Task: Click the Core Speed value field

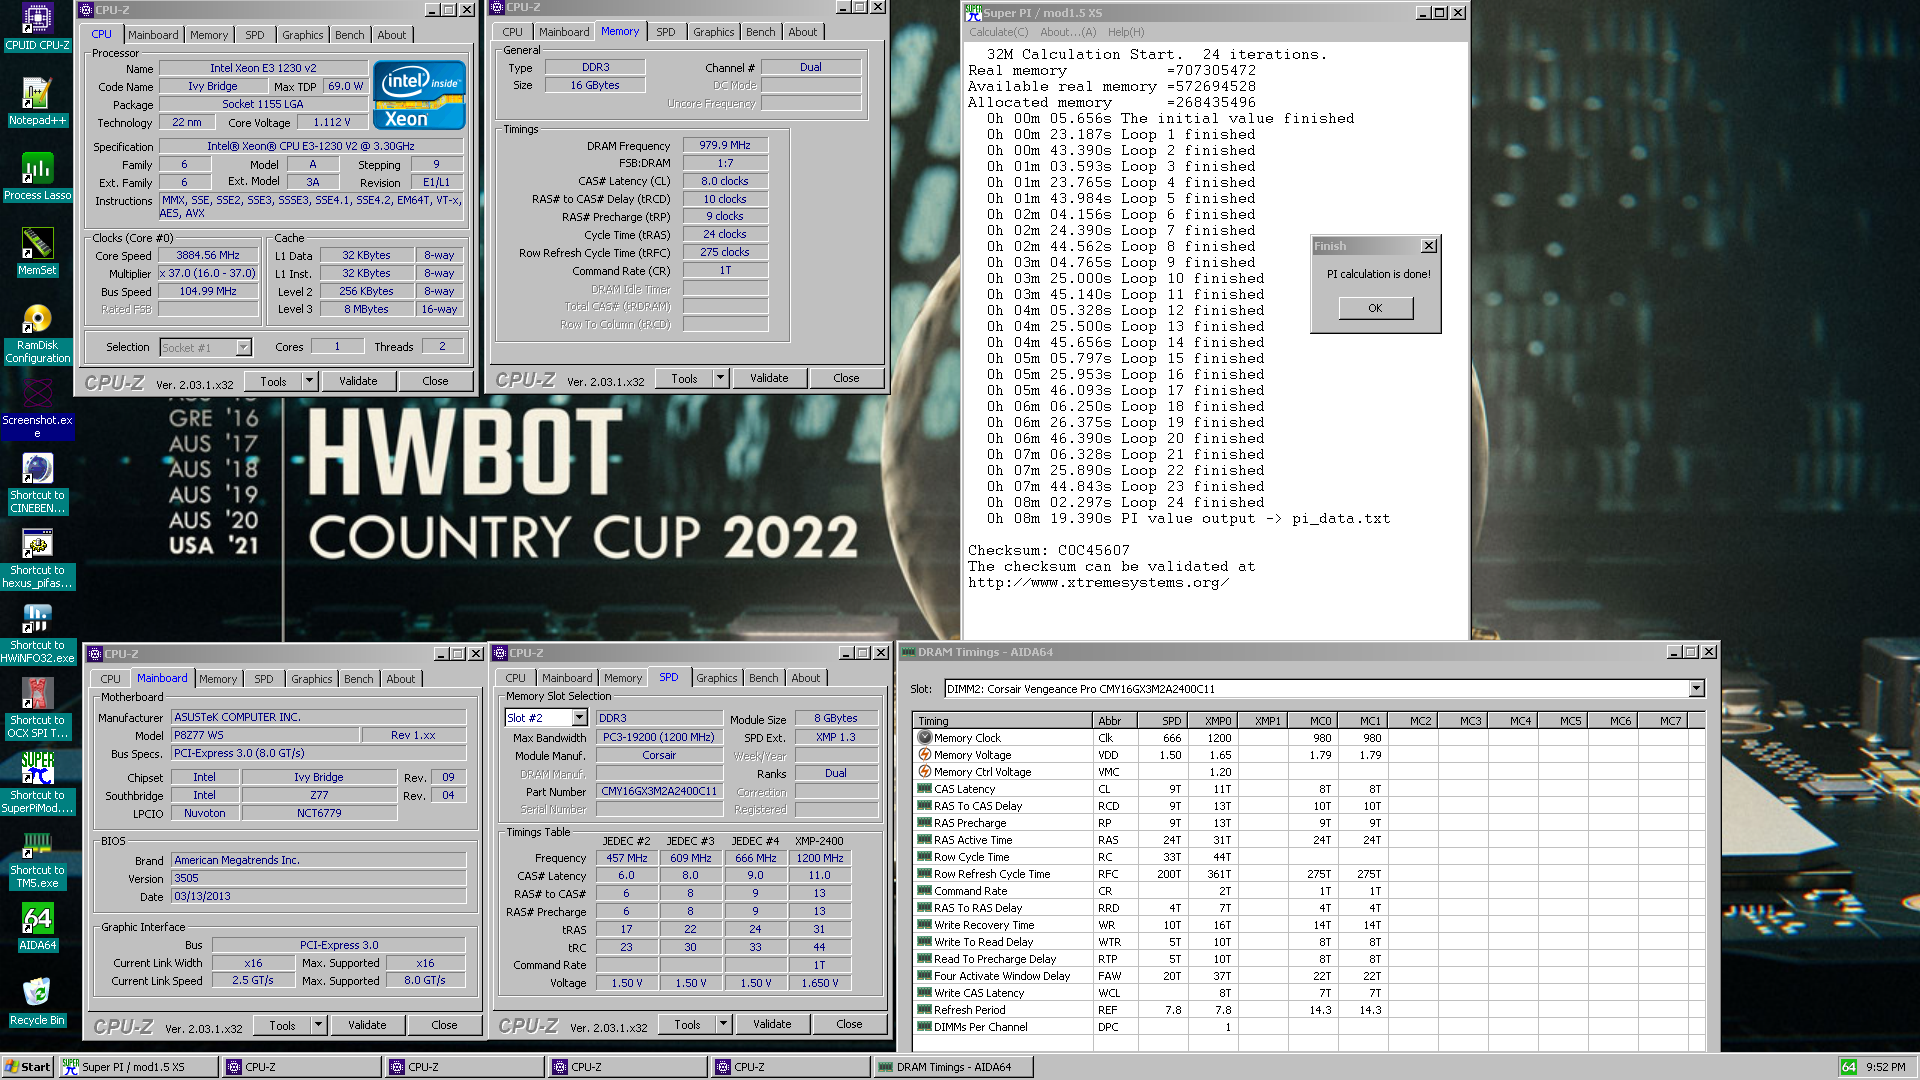Action: pos(208,256)
